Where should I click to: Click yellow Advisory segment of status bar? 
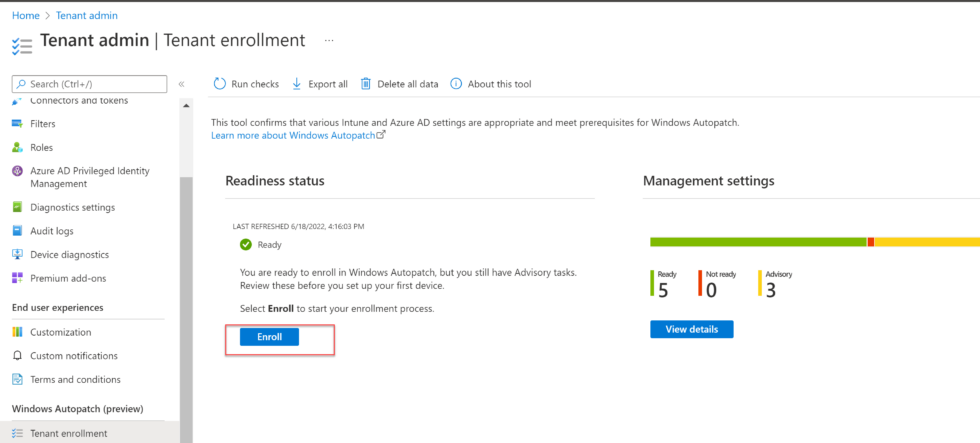click(x=927, y=242)
